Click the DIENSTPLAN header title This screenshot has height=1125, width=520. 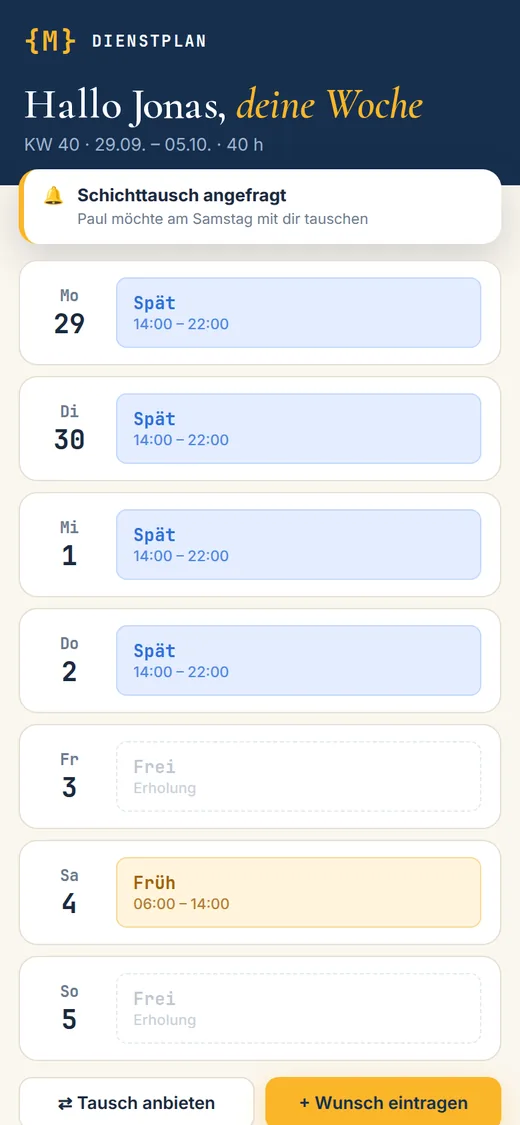[x=149, y=41]
